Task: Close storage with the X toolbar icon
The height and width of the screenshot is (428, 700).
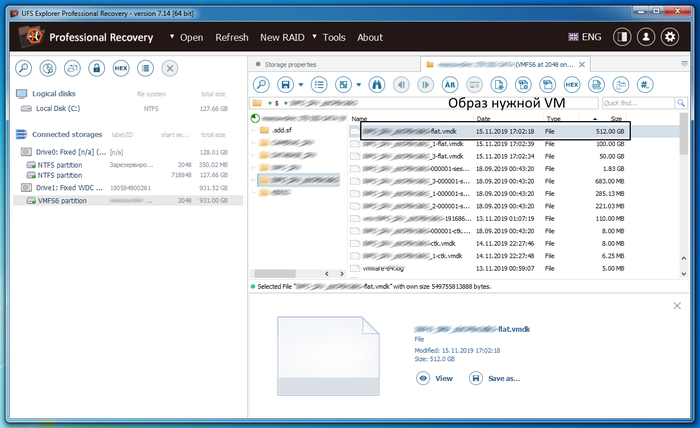Action: [170, 68]
